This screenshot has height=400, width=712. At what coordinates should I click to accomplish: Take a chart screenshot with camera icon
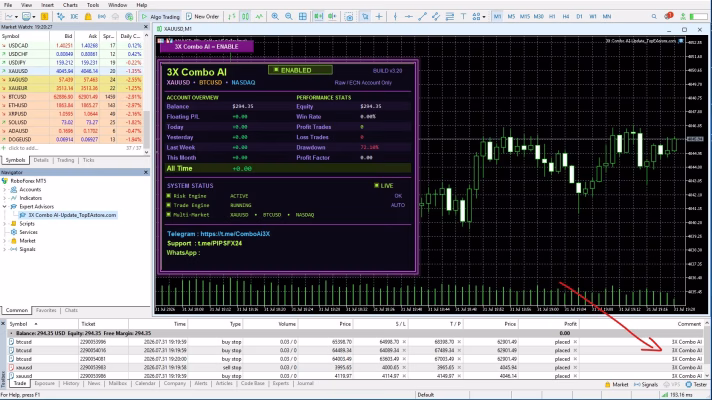click(349, 16)
